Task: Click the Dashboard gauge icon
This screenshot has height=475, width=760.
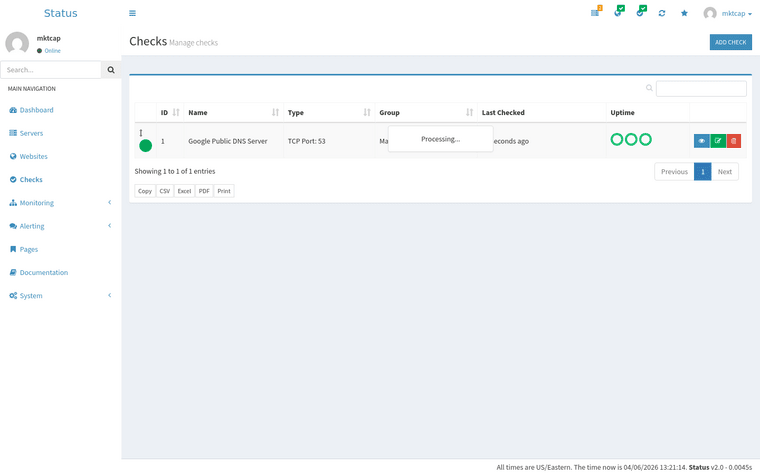Action: tap(13, 110)
